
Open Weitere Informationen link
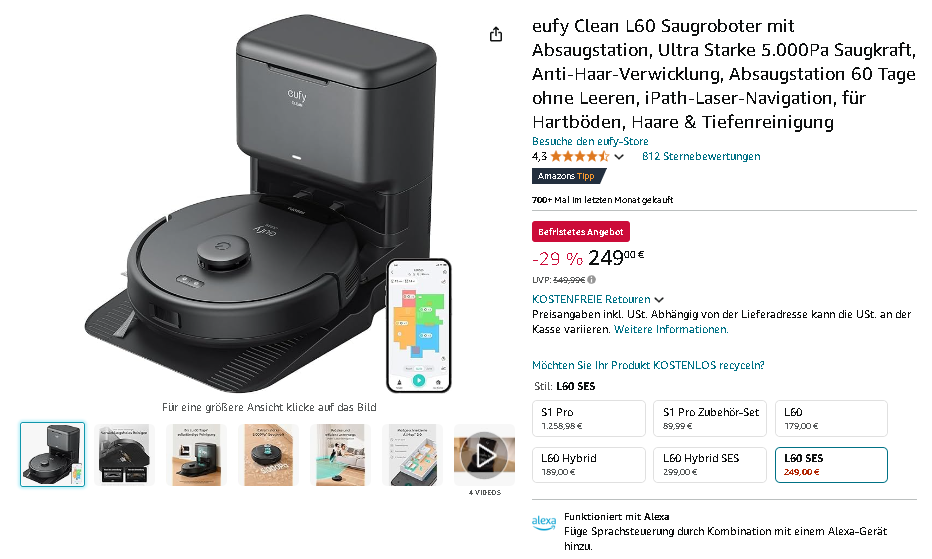(x=671, y=329)
